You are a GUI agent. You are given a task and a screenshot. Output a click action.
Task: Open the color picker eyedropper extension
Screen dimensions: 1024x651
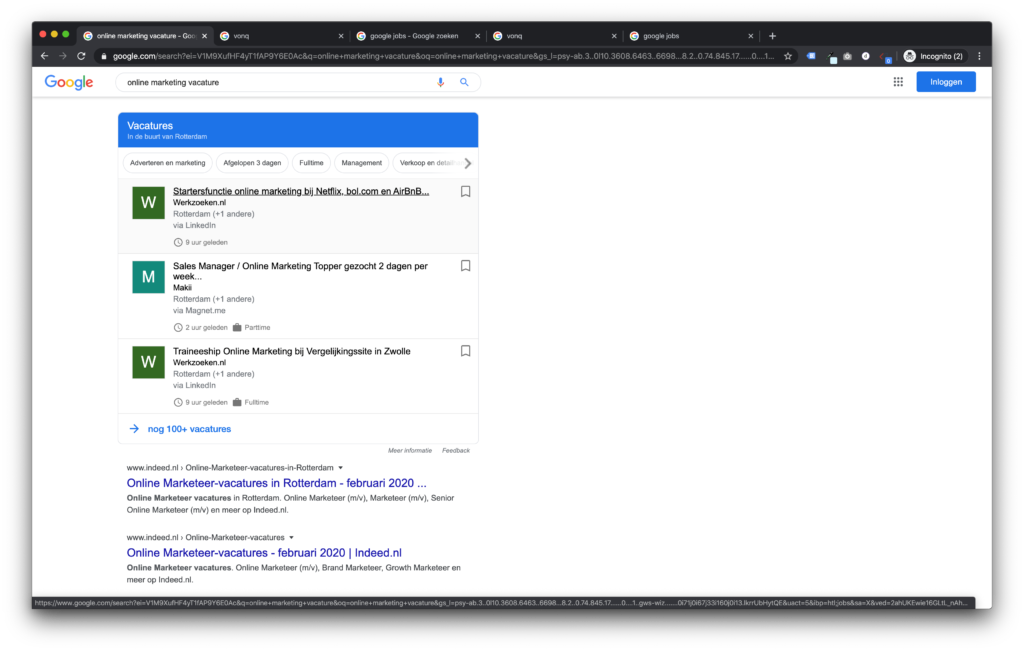(833, 57)
